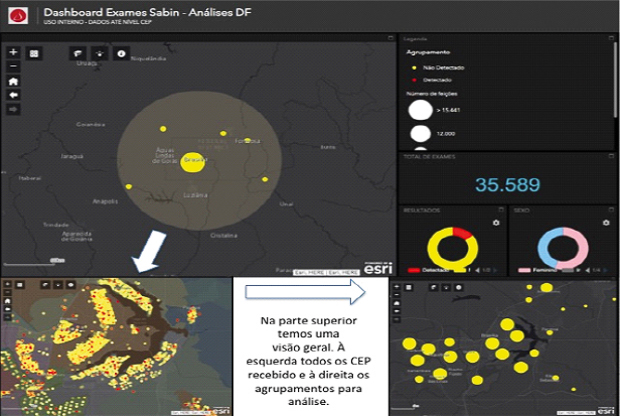This screenshot has width=620, height=416.
Task: Open basemap gallery on main overview map
Action: [x=34, y=53]
